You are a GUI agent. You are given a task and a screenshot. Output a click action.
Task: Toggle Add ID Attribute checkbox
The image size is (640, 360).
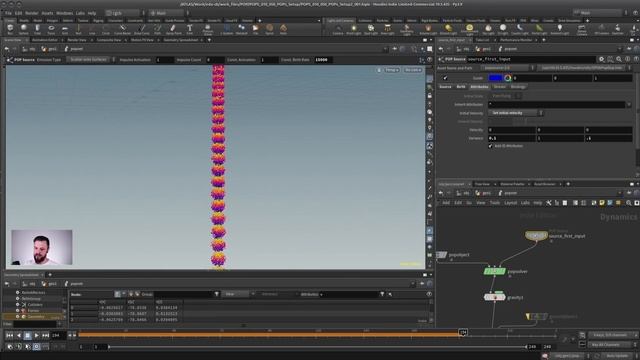(x=491, y=146)
